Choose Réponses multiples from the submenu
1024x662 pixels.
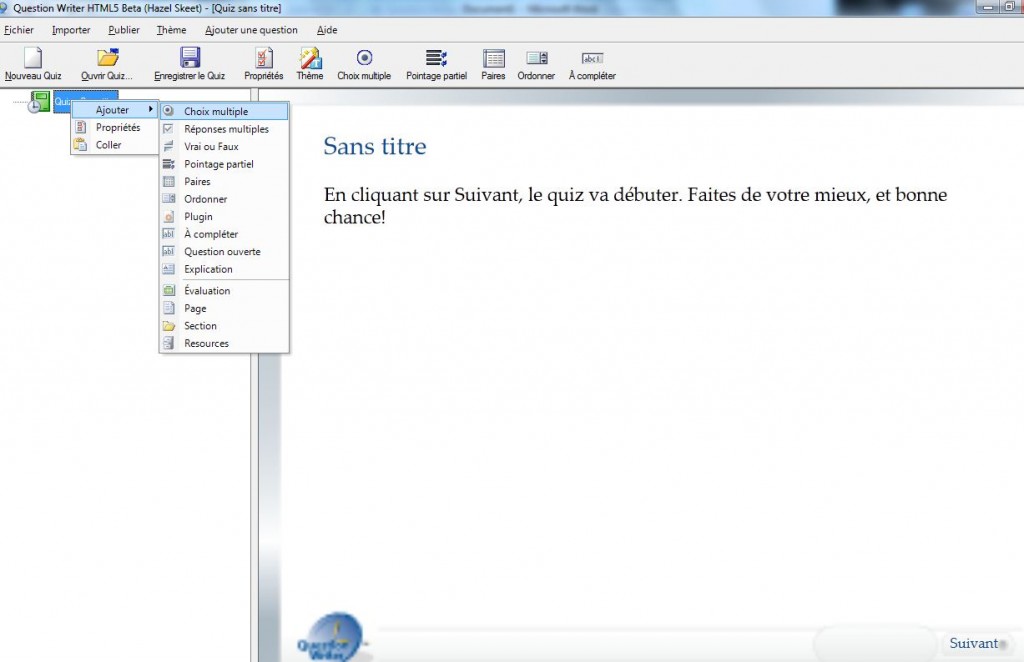(x=222, y=129)
